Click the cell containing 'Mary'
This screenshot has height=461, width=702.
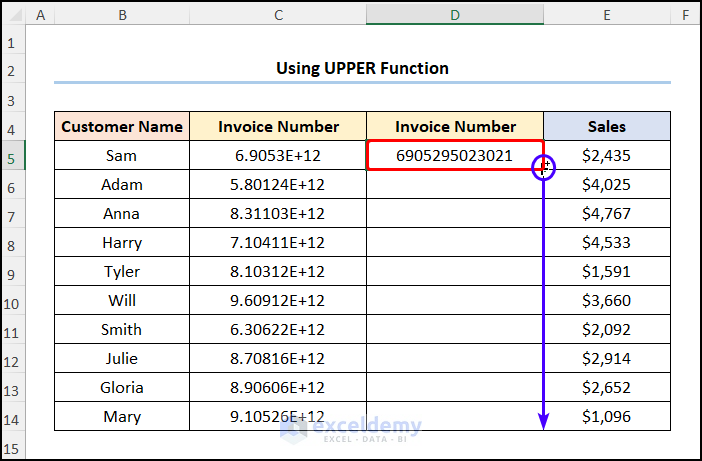pos(122,416)
